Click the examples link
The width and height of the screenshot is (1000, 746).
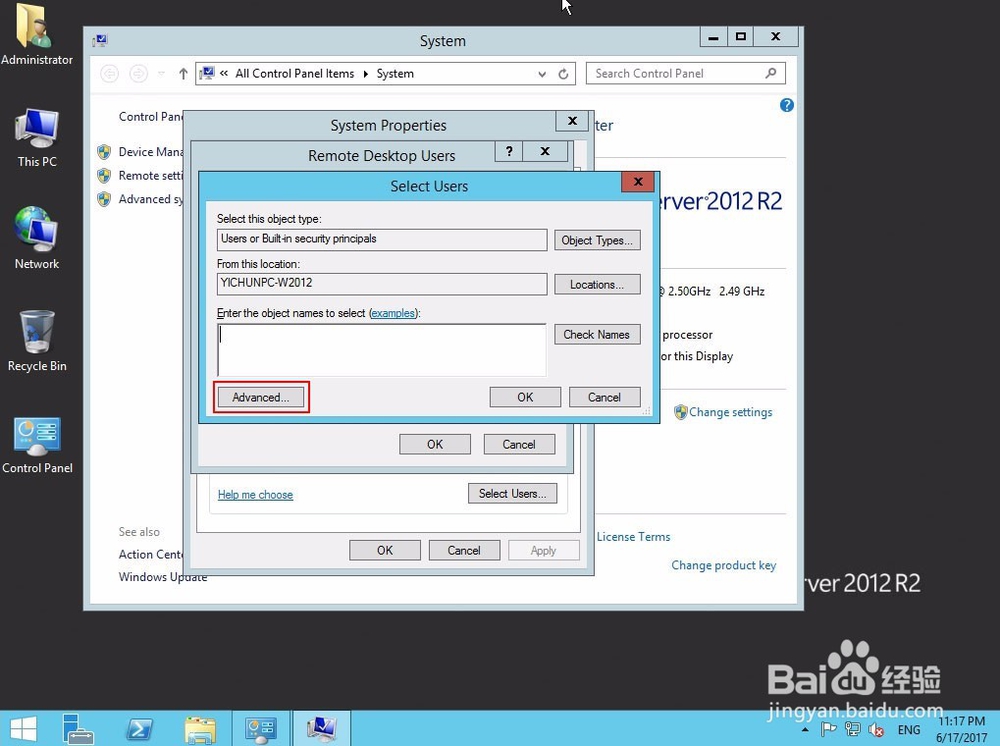393,313
